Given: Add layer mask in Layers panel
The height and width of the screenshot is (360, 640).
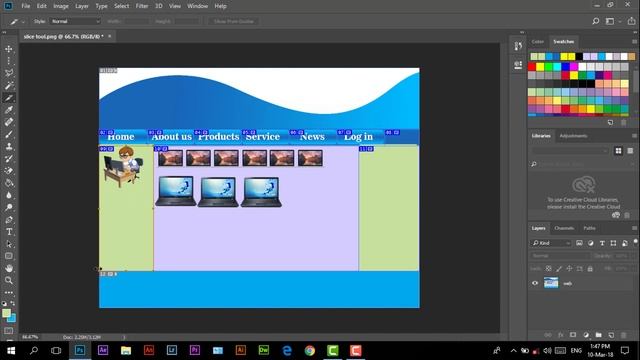Looking at the screenshot, I should pyautogui.click(x=573, y=335).
